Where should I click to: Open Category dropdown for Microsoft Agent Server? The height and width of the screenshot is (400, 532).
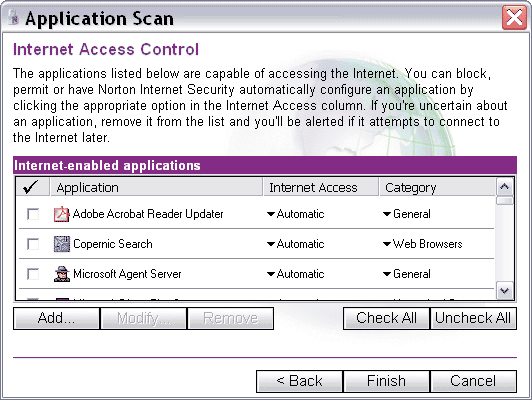(406, 274)
